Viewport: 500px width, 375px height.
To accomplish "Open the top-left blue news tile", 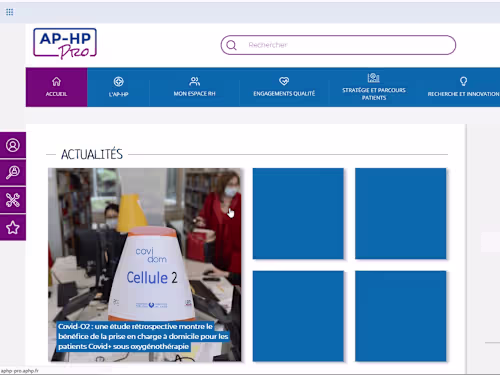I will [x=298, y=213].
